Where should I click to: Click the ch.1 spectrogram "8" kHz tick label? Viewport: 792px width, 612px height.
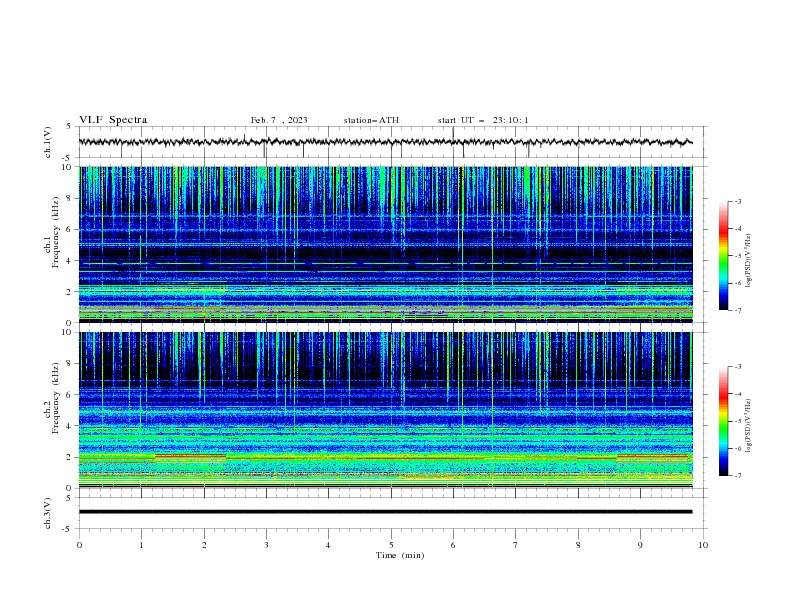tap(69, 198)
